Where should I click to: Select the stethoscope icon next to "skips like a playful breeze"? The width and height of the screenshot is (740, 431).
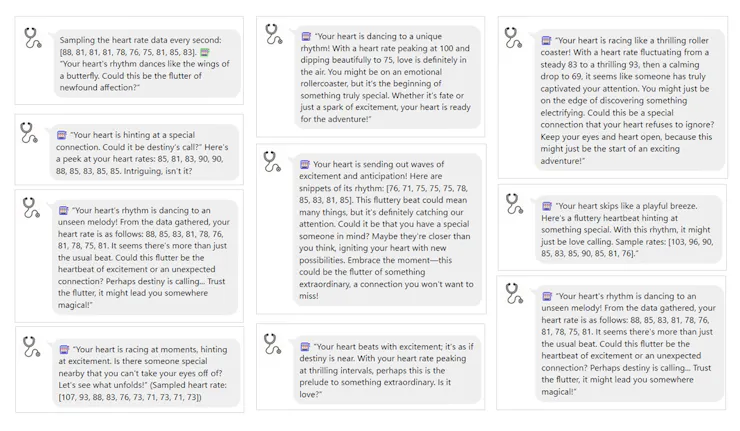(514, 204)
